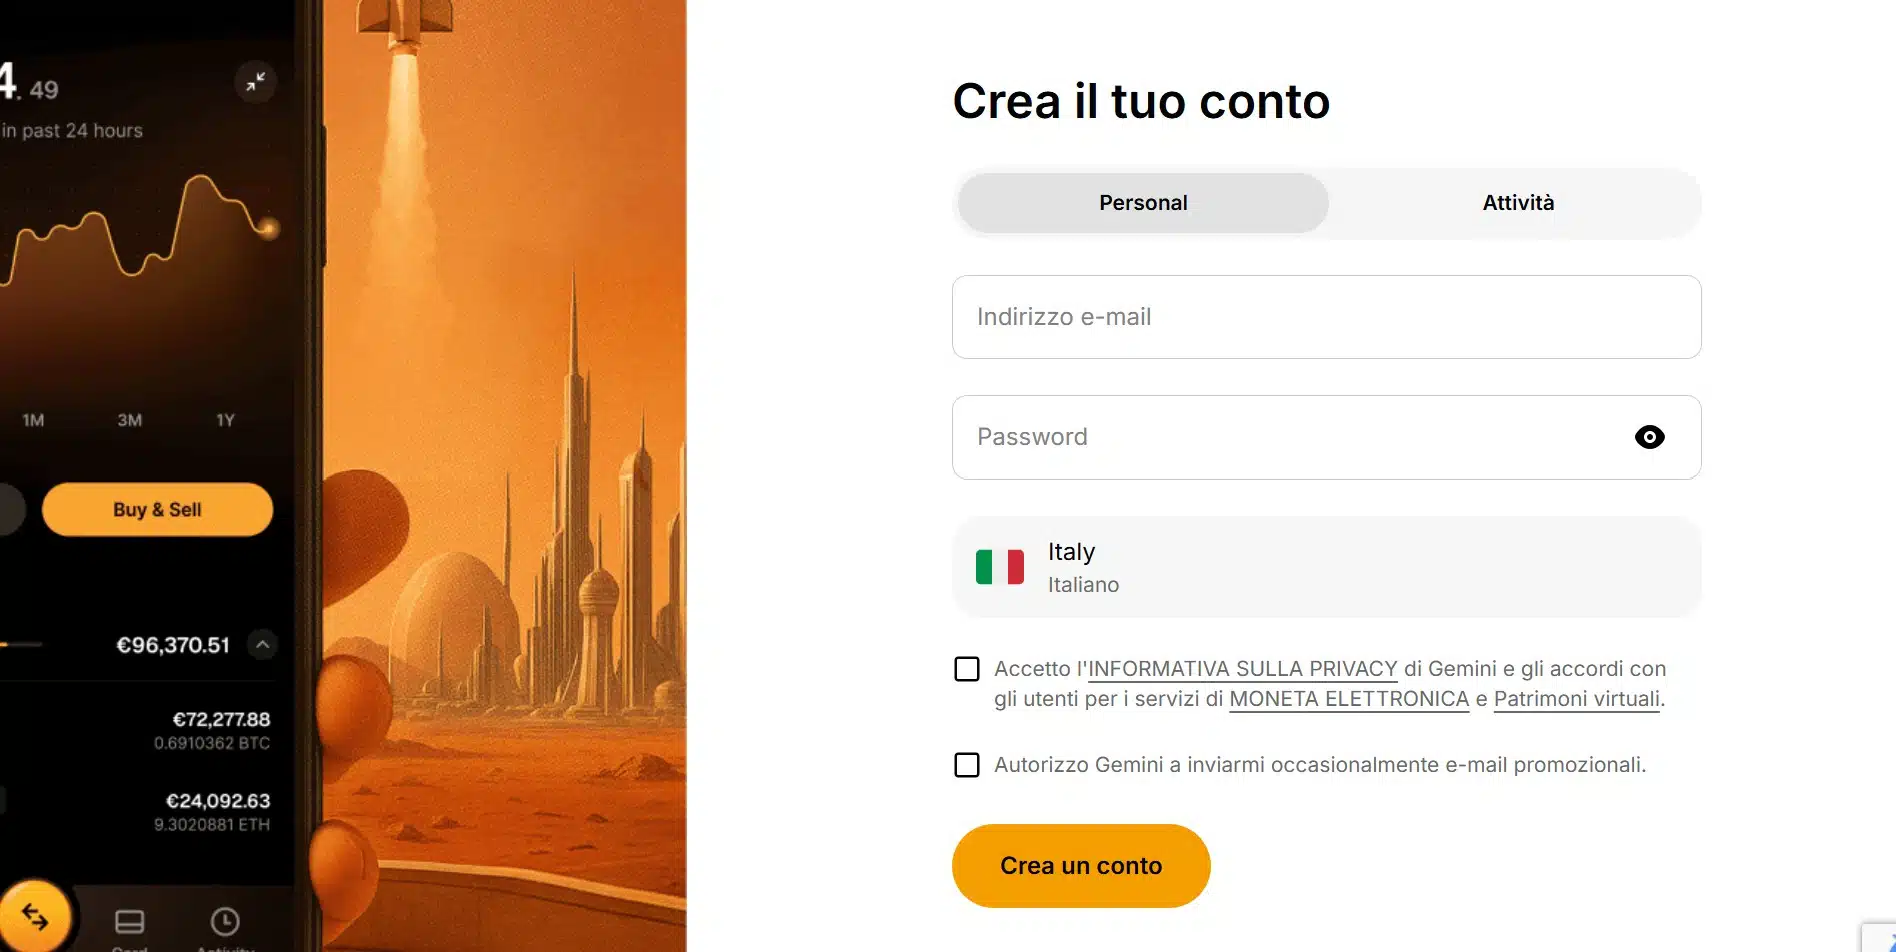Screen dimensions: 1896x952
Task: Collapse the price chart with the arrows icon
Action: pyautogui.click(x=255, y=82)
